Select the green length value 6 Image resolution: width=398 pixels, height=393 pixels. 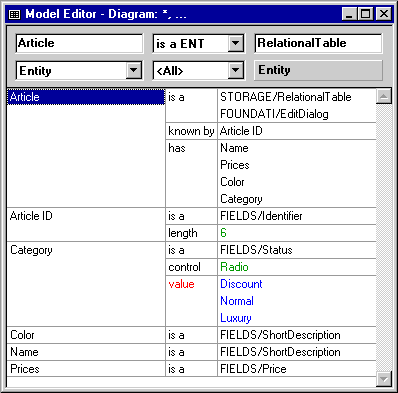click(x=223, y=233)
